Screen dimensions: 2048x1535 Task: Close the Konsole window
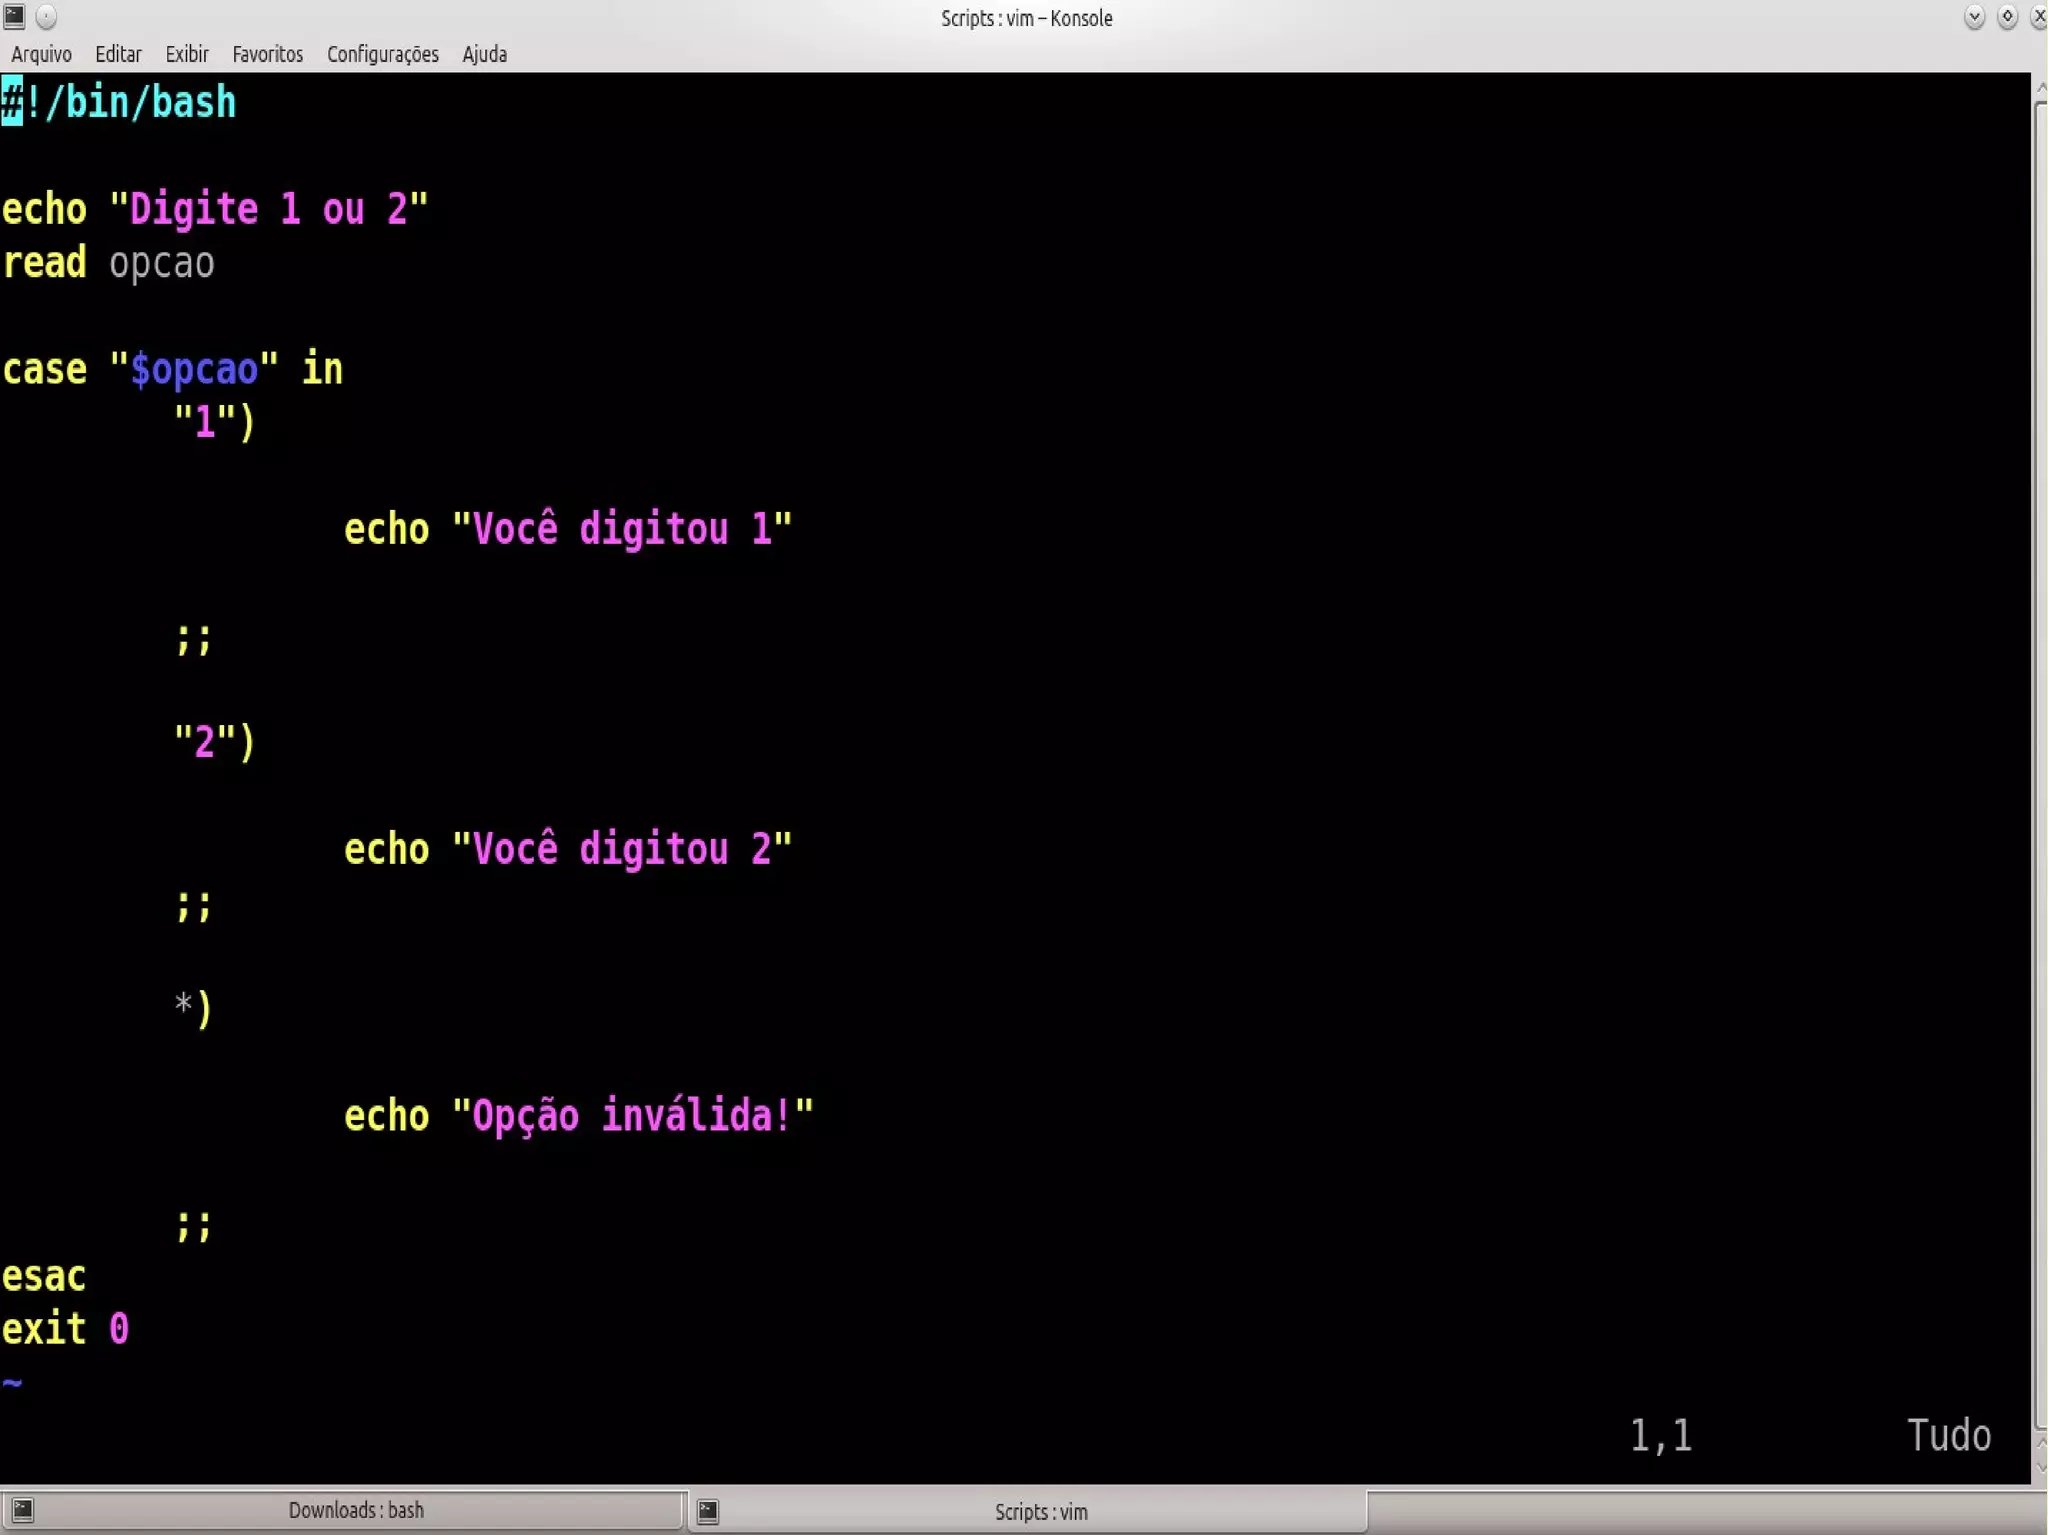pos(2039,17)
